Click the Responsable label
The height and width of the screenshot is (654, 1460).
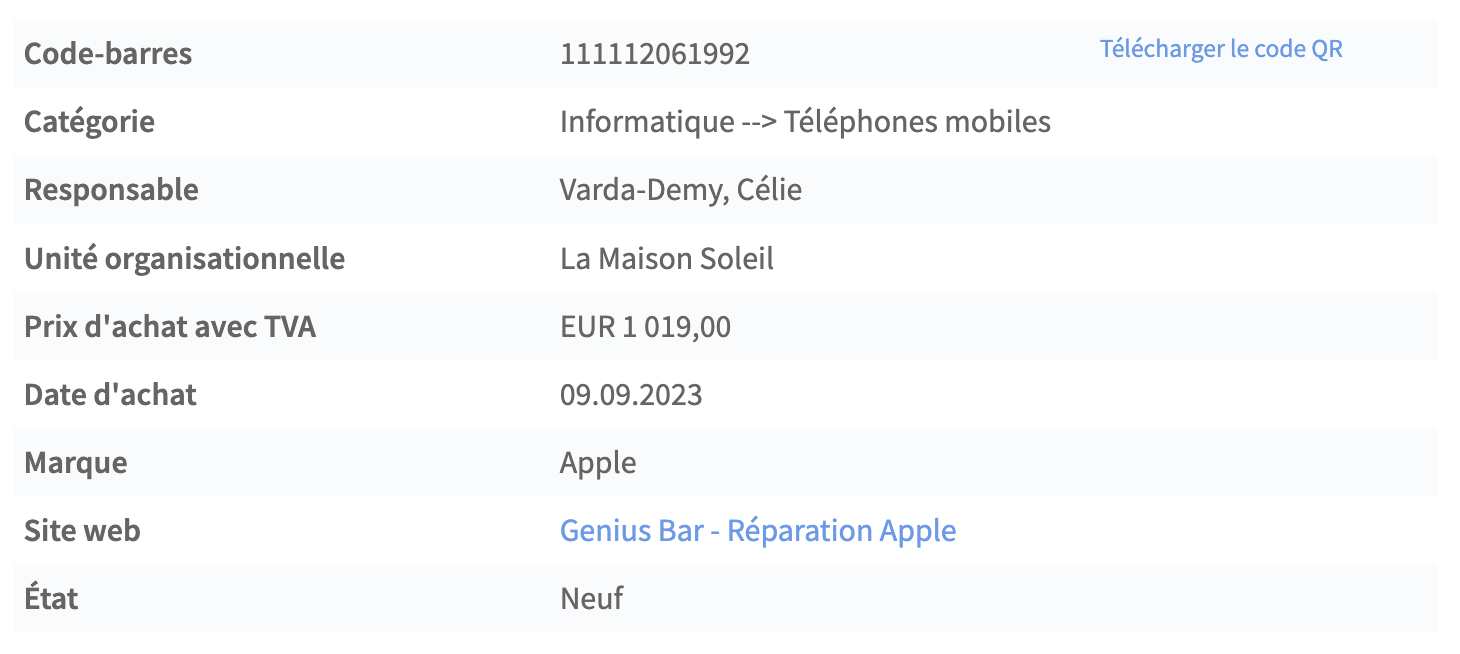point(111,190)
